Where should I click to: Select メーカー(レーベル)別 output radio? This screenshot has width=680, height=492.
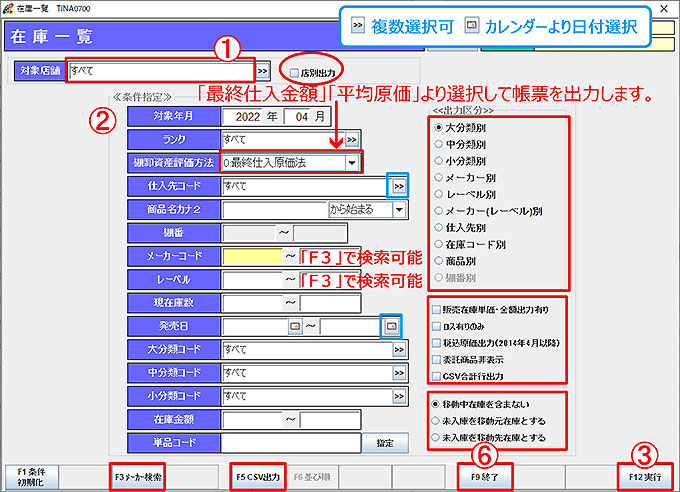click(439, 211)
